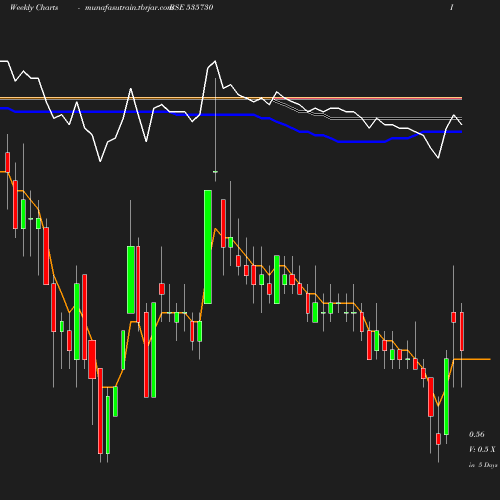
Task: Click the tallest green candlestick mid-chart
Action: tap(208, 247)
